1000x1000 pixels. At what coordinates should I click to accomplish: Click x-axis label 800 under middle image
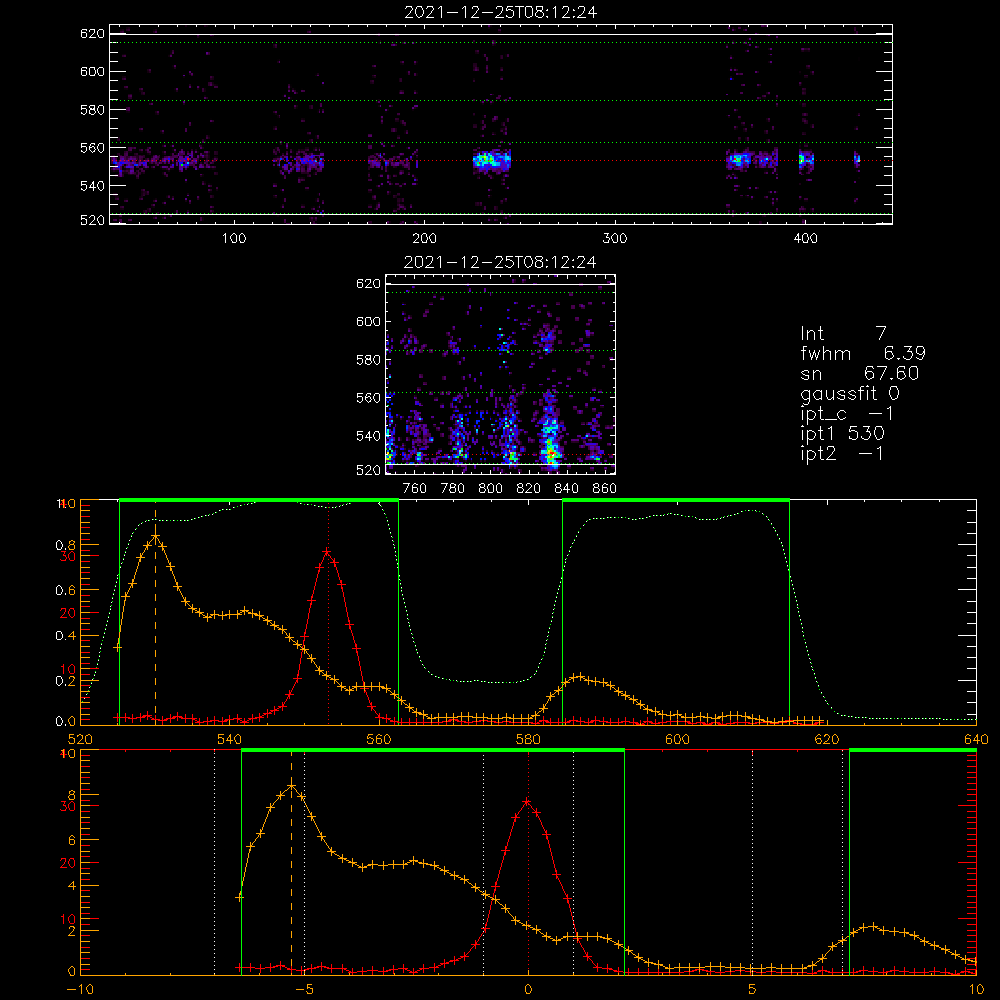pyautogui.click(x=490, y=489)
